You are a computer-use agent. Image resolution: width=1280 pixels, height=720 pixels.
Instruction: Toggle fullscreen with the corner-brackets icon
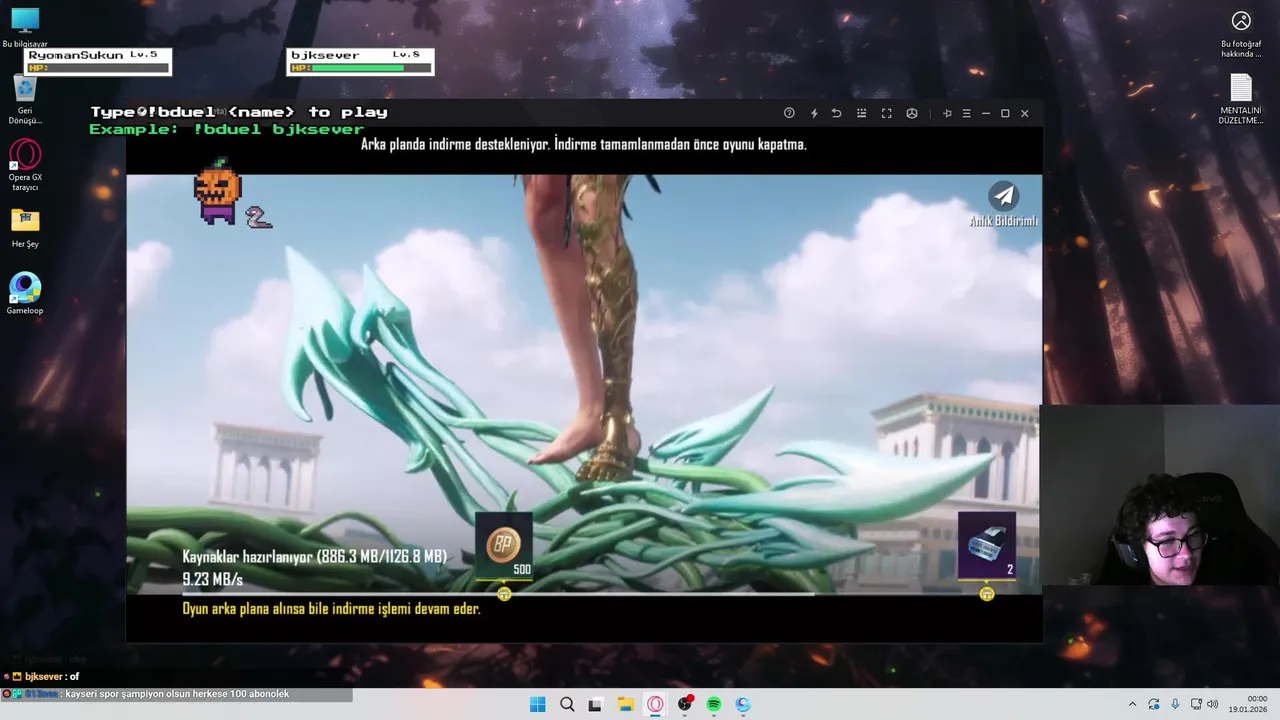[886, 113]
